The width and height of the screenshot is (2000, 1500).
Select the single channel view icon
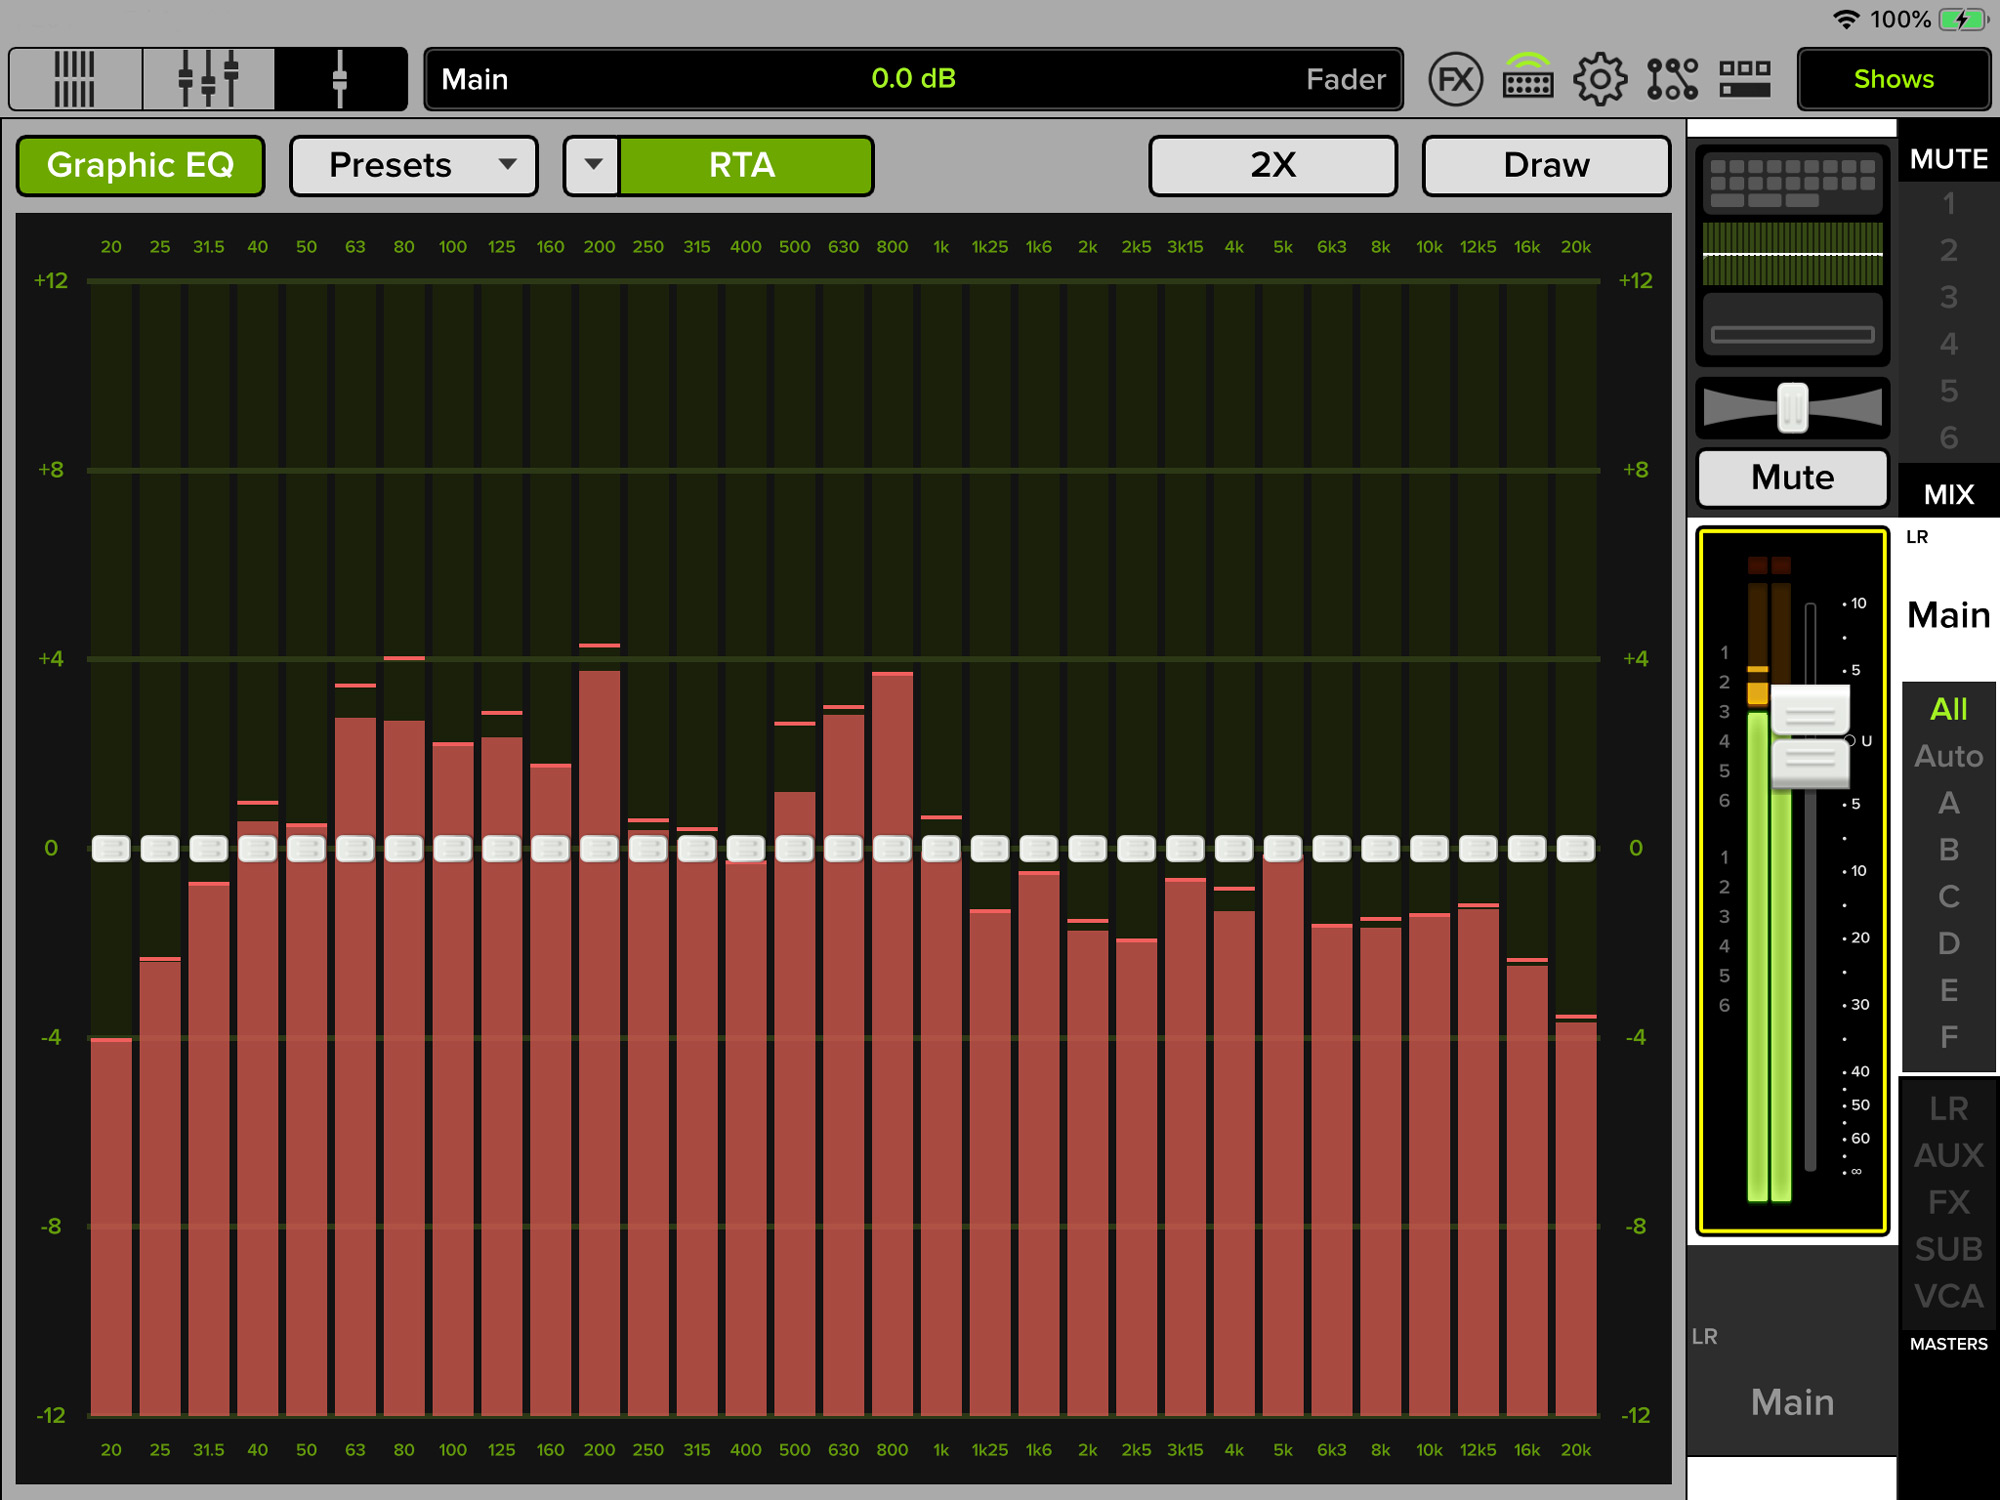(340, 79)
